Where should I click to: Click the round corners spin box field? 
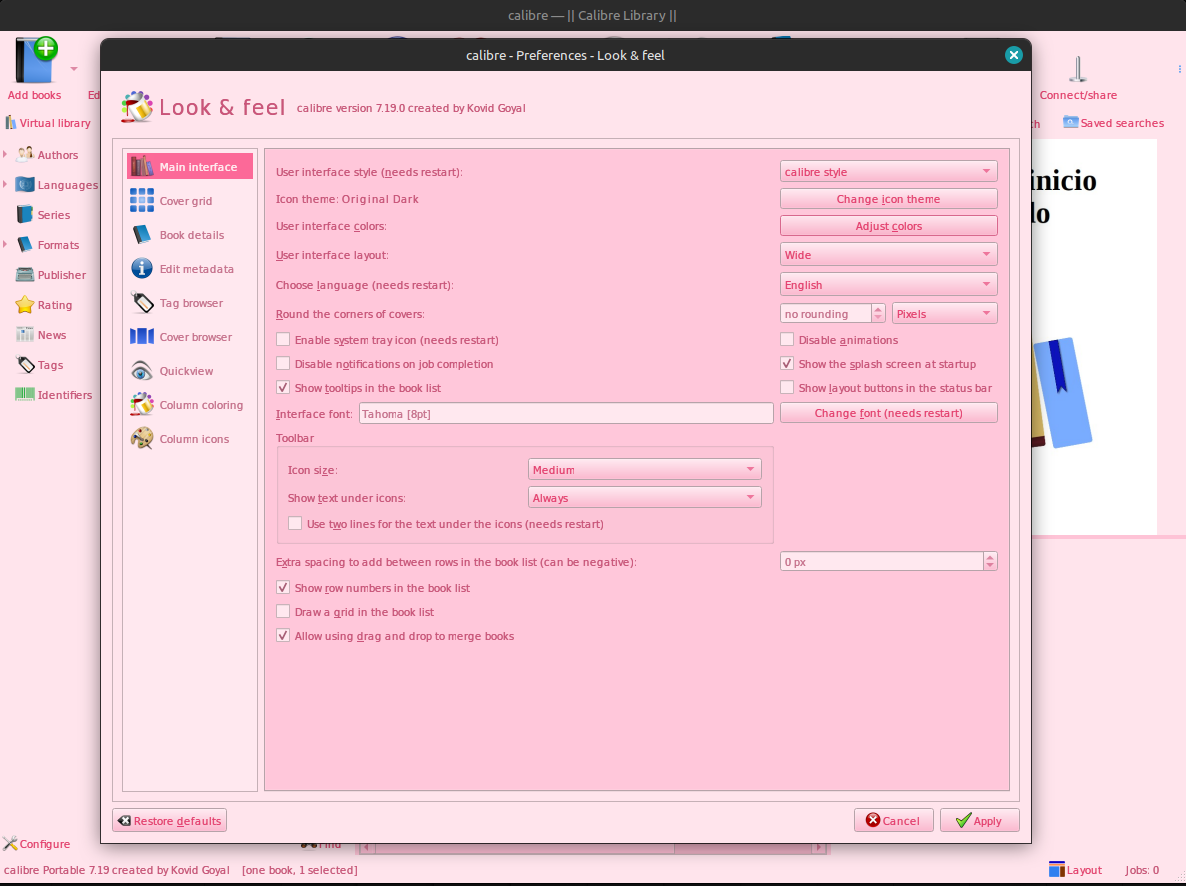pos(825,313)
